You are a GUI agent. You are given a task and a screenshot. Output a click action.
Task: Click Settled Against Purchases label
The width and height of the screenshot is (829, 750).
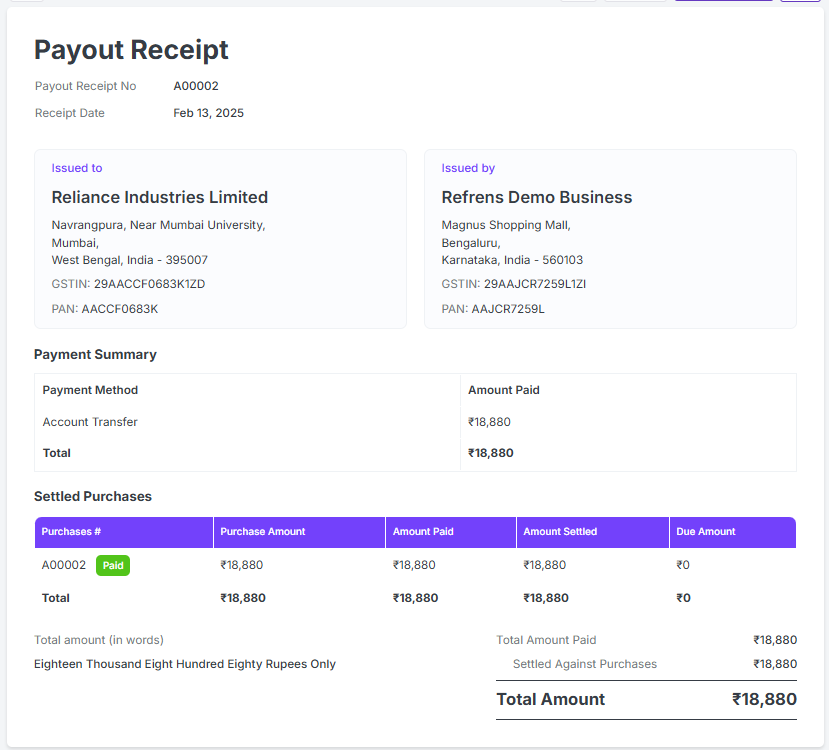point(585,664)
